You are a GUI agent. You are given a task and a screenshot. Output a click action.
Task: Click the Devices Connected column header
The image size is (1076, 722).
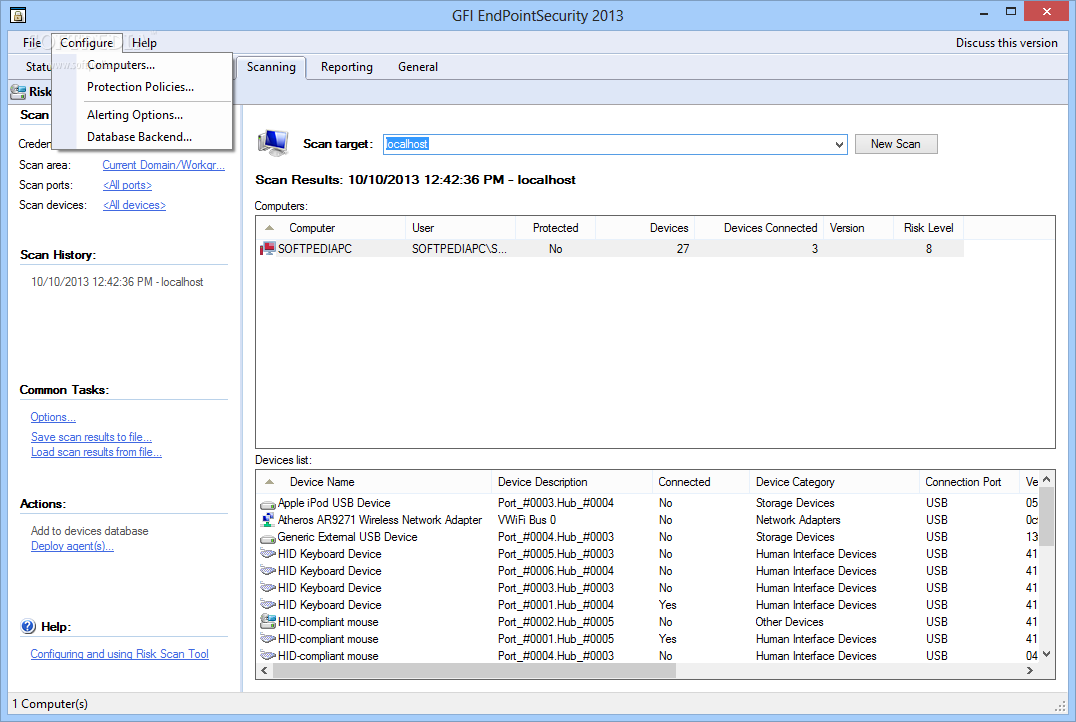(x=759, y=228)
